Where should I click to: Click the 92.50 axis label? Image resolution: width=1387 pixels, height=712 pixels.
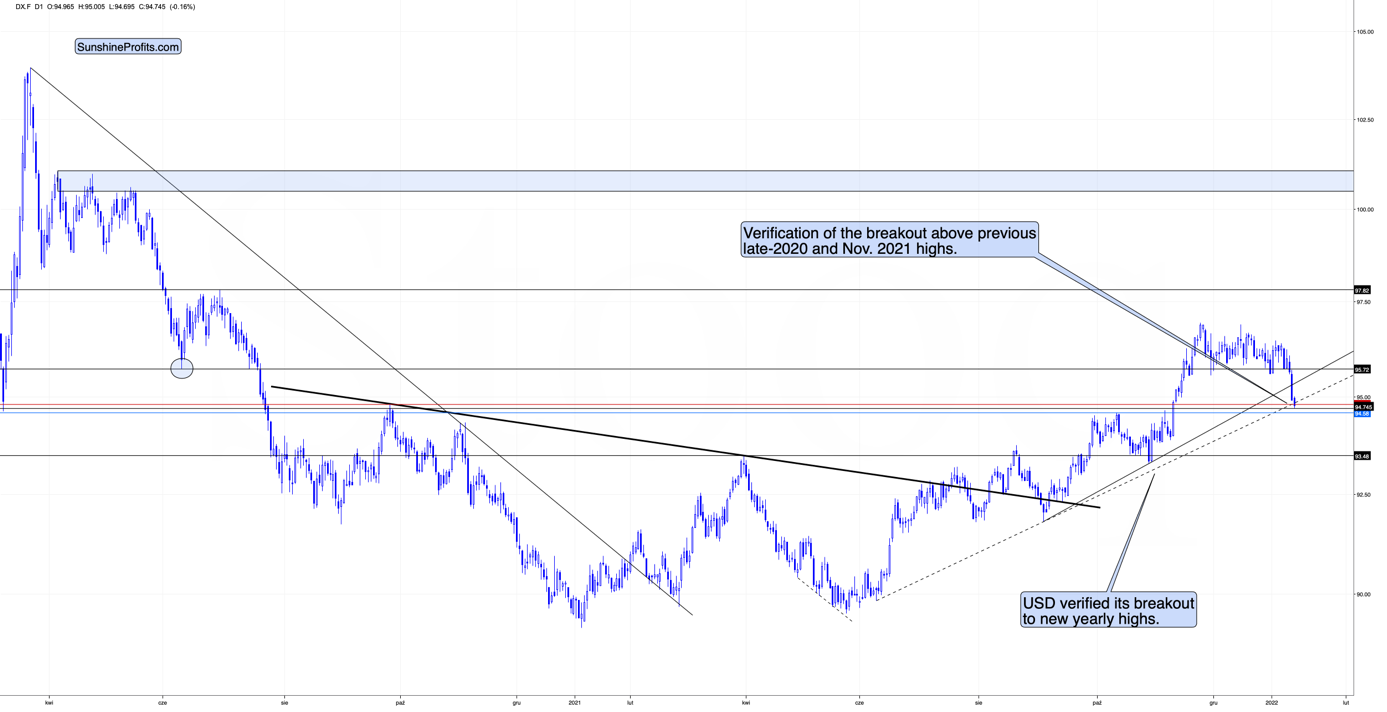point(1364,495)
